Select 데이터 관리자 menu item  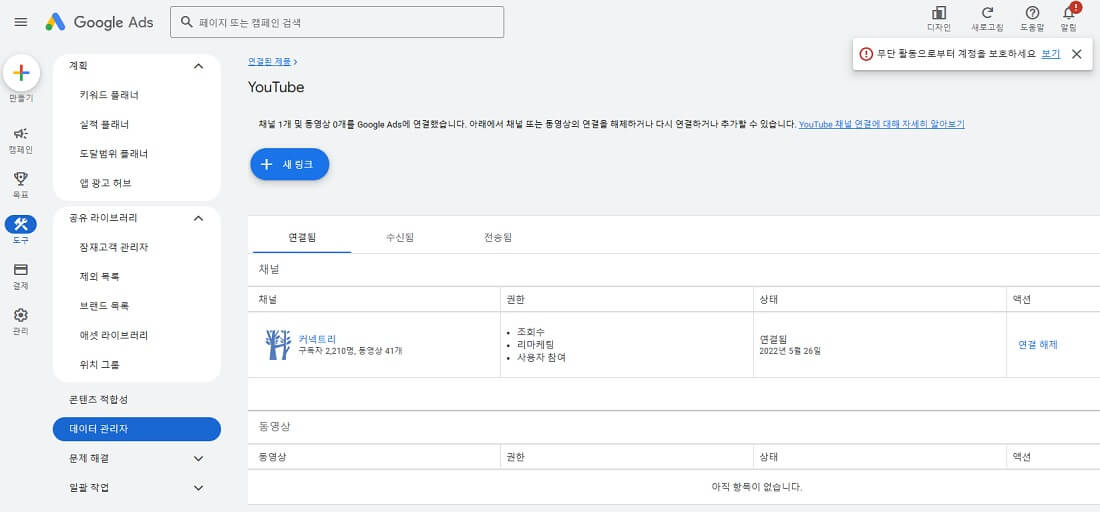[137, 429]
